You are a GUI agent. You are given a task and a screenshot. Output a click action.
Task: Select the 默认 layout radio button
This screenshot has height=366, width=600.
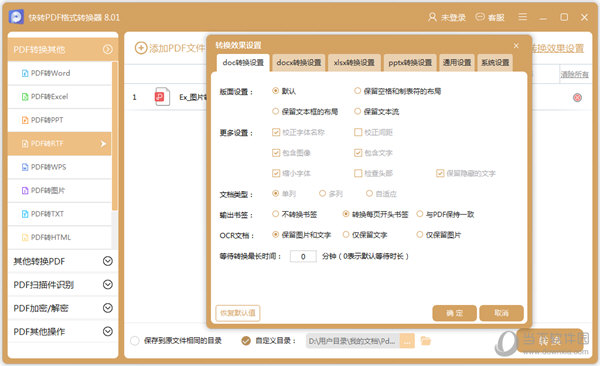[275, 91]
